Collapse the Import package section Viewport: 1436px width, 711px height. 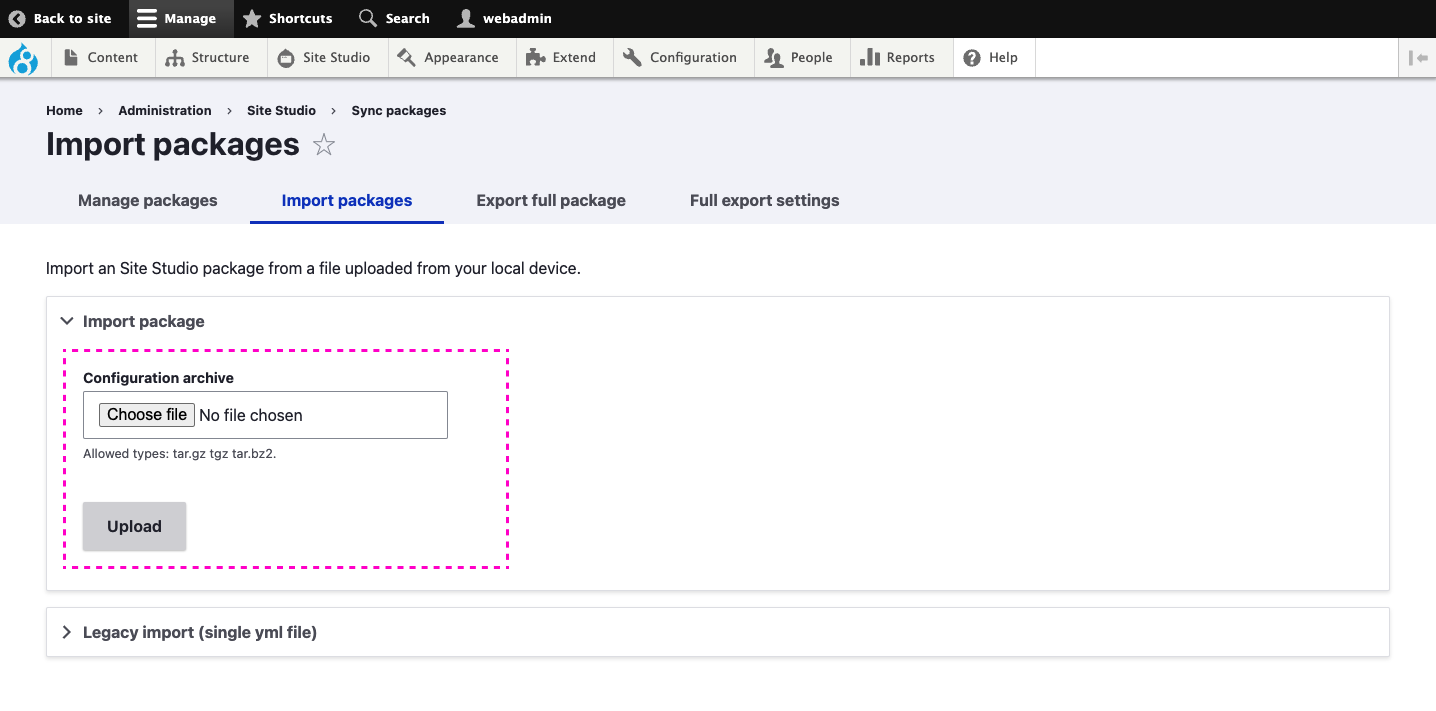[67, 321]
